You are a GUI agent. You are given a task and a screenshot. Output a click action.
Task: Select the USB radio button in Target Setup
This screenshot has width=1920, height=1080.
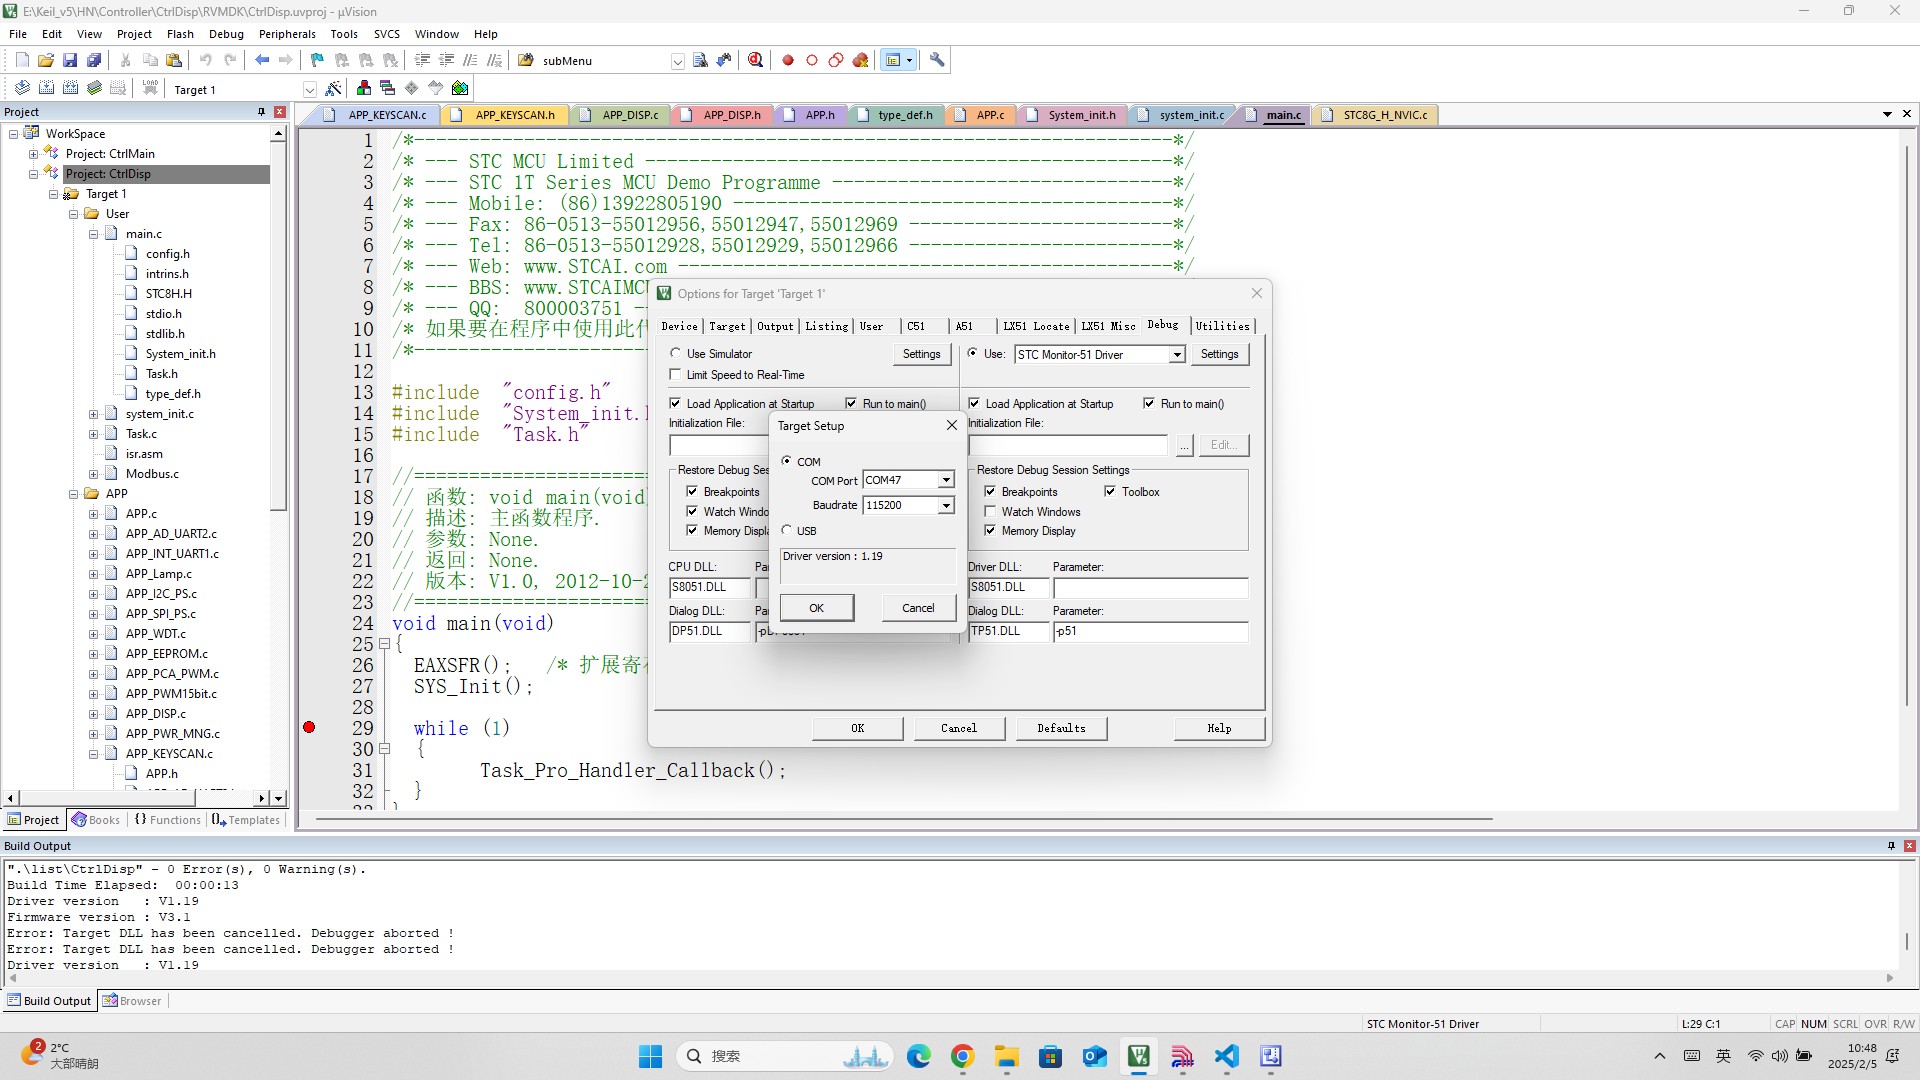click(x=787, y=530)
